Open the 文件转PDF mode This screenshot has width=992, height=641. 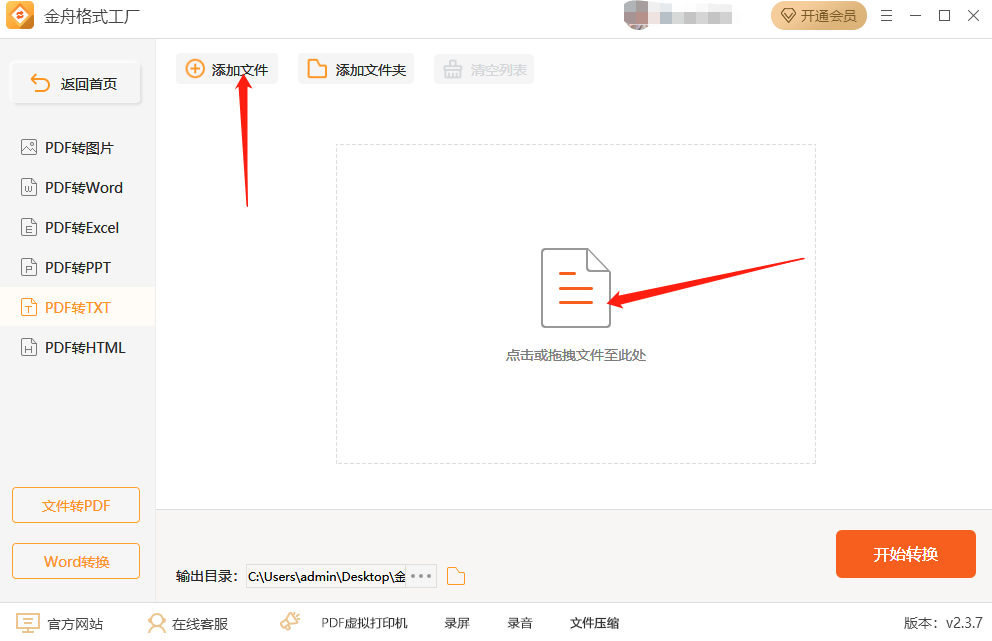[x=76, y=505]
